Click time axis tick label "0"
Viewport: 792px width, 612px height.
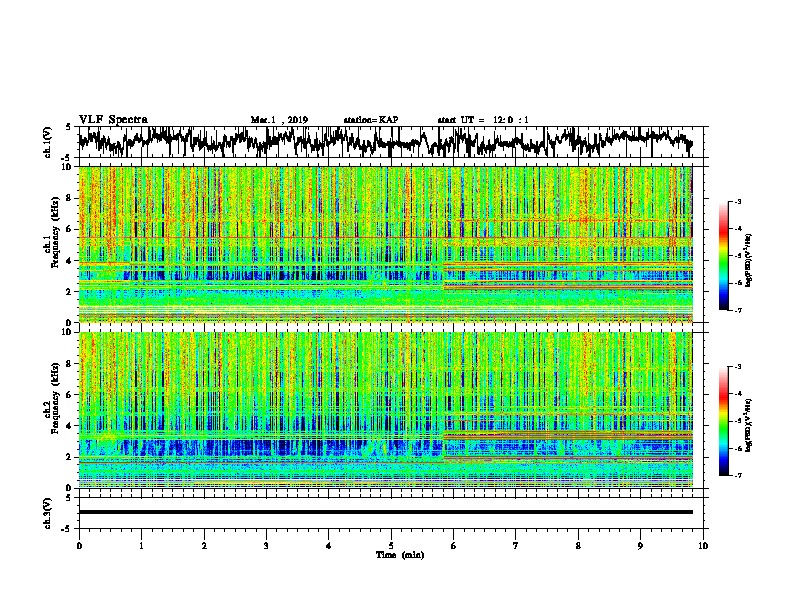[79, 546]
